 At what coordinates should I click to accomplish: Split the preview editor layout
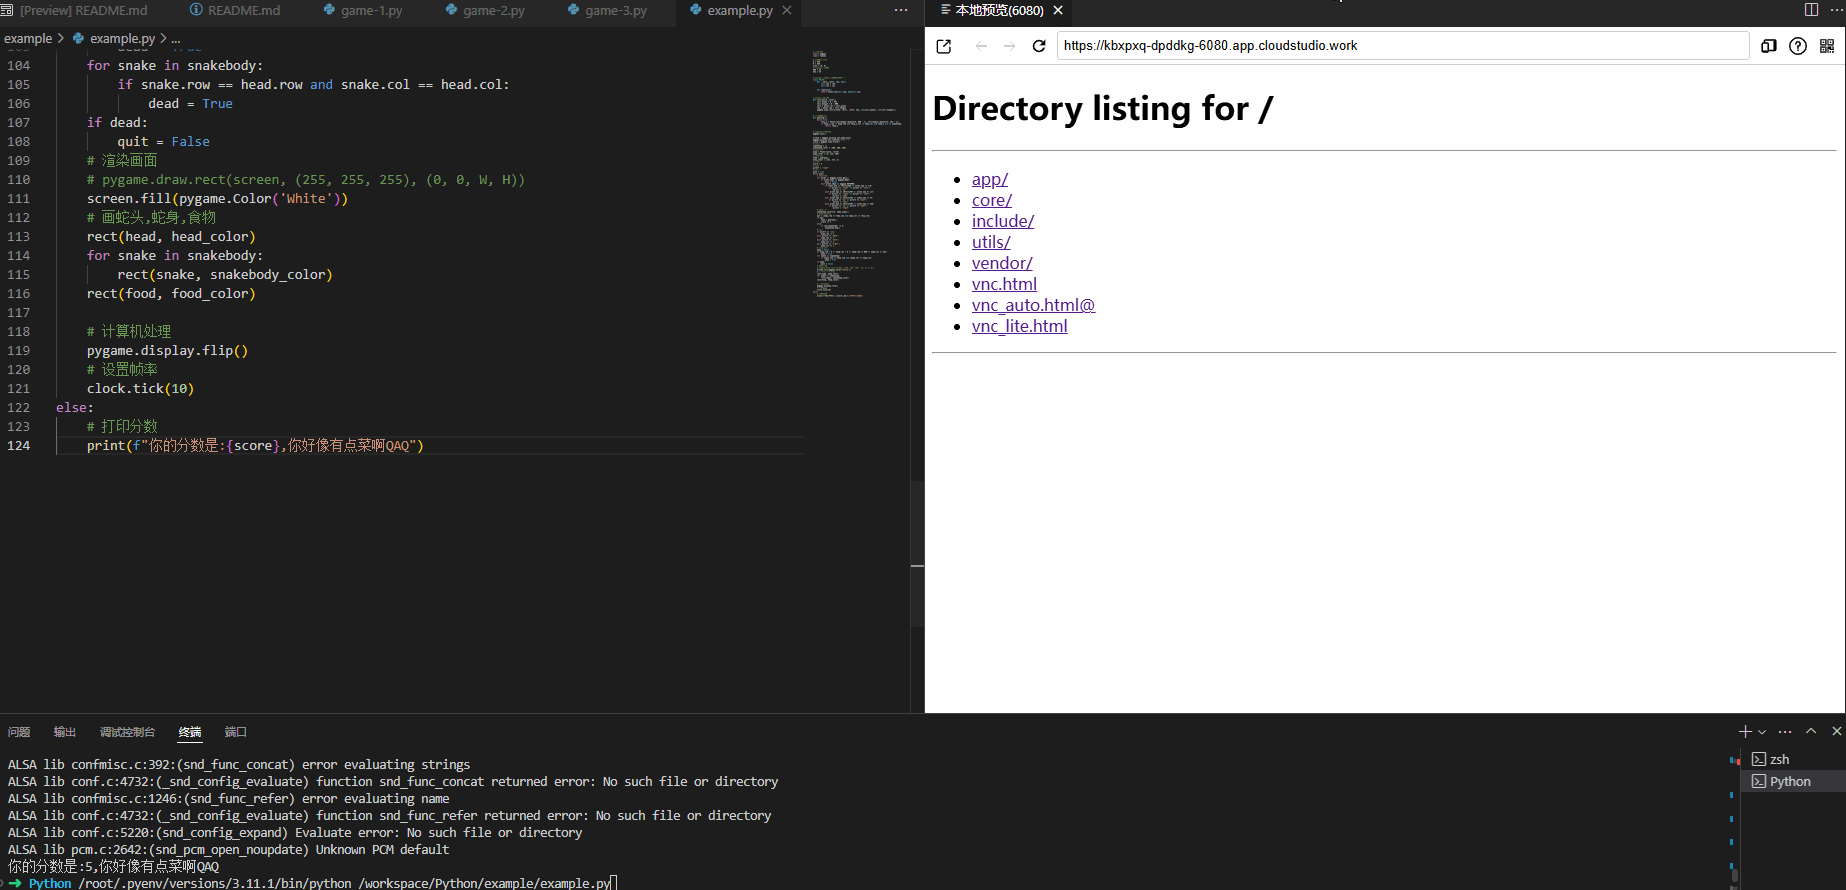[1811, 10]
